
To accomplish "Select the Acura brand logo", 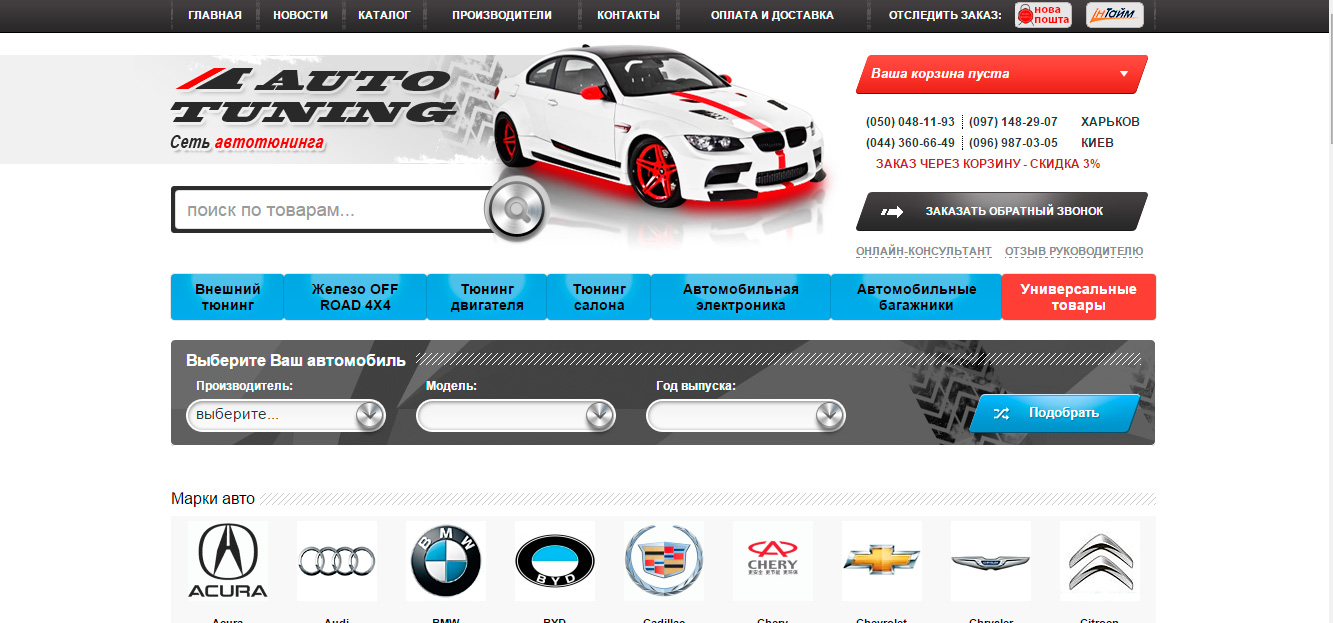I will tap(228, 561).
